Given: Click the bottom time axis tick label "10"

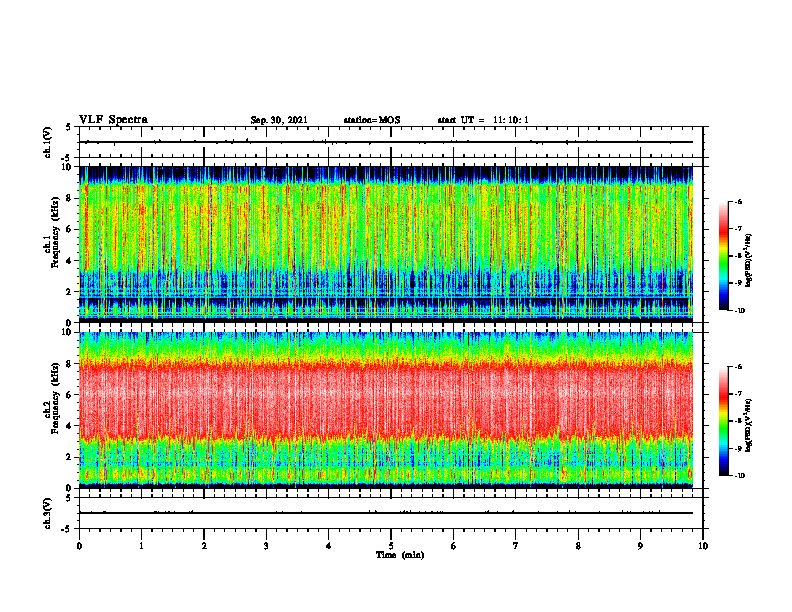Looking at the screenshot, I should coord(703,546).
